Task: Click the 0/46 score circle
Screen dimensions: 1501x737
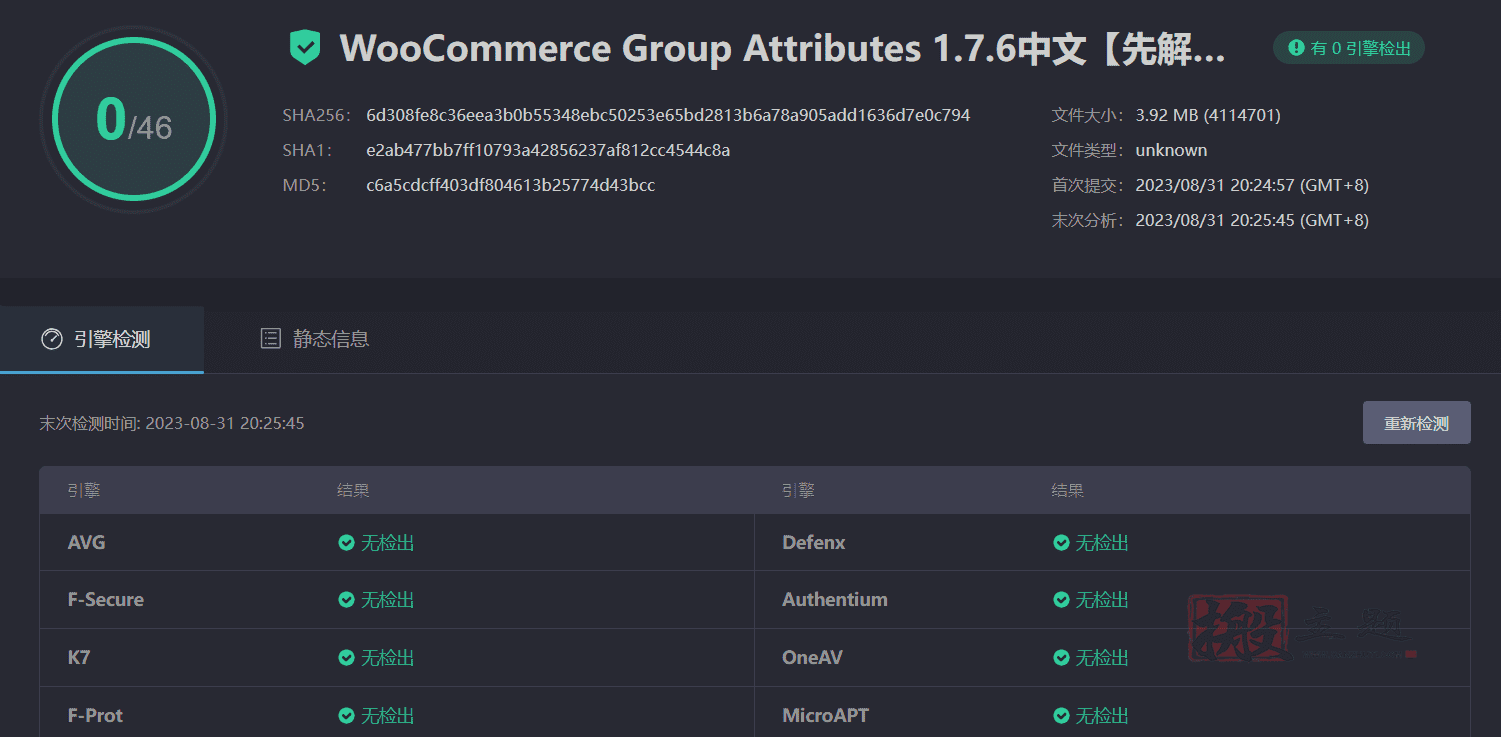Action: pos(134,120)
